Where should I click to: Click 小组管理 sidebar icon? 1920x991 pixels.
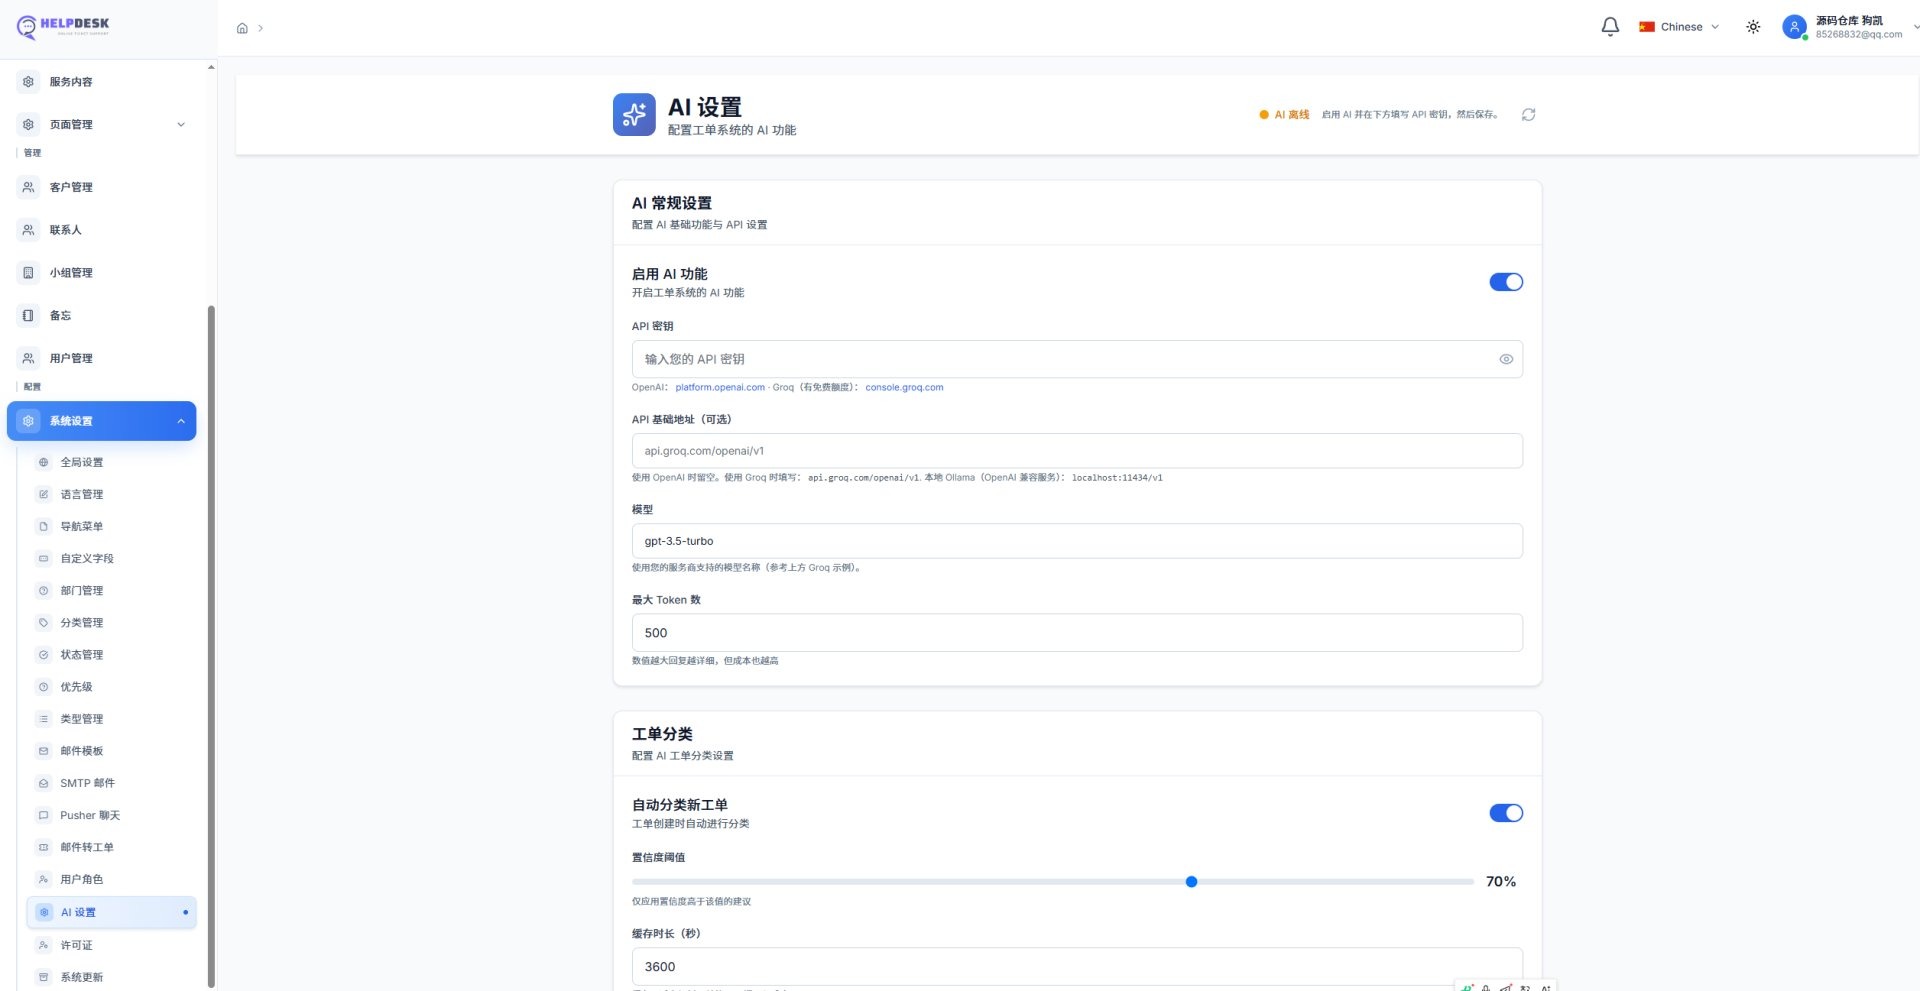coord(28,273)
